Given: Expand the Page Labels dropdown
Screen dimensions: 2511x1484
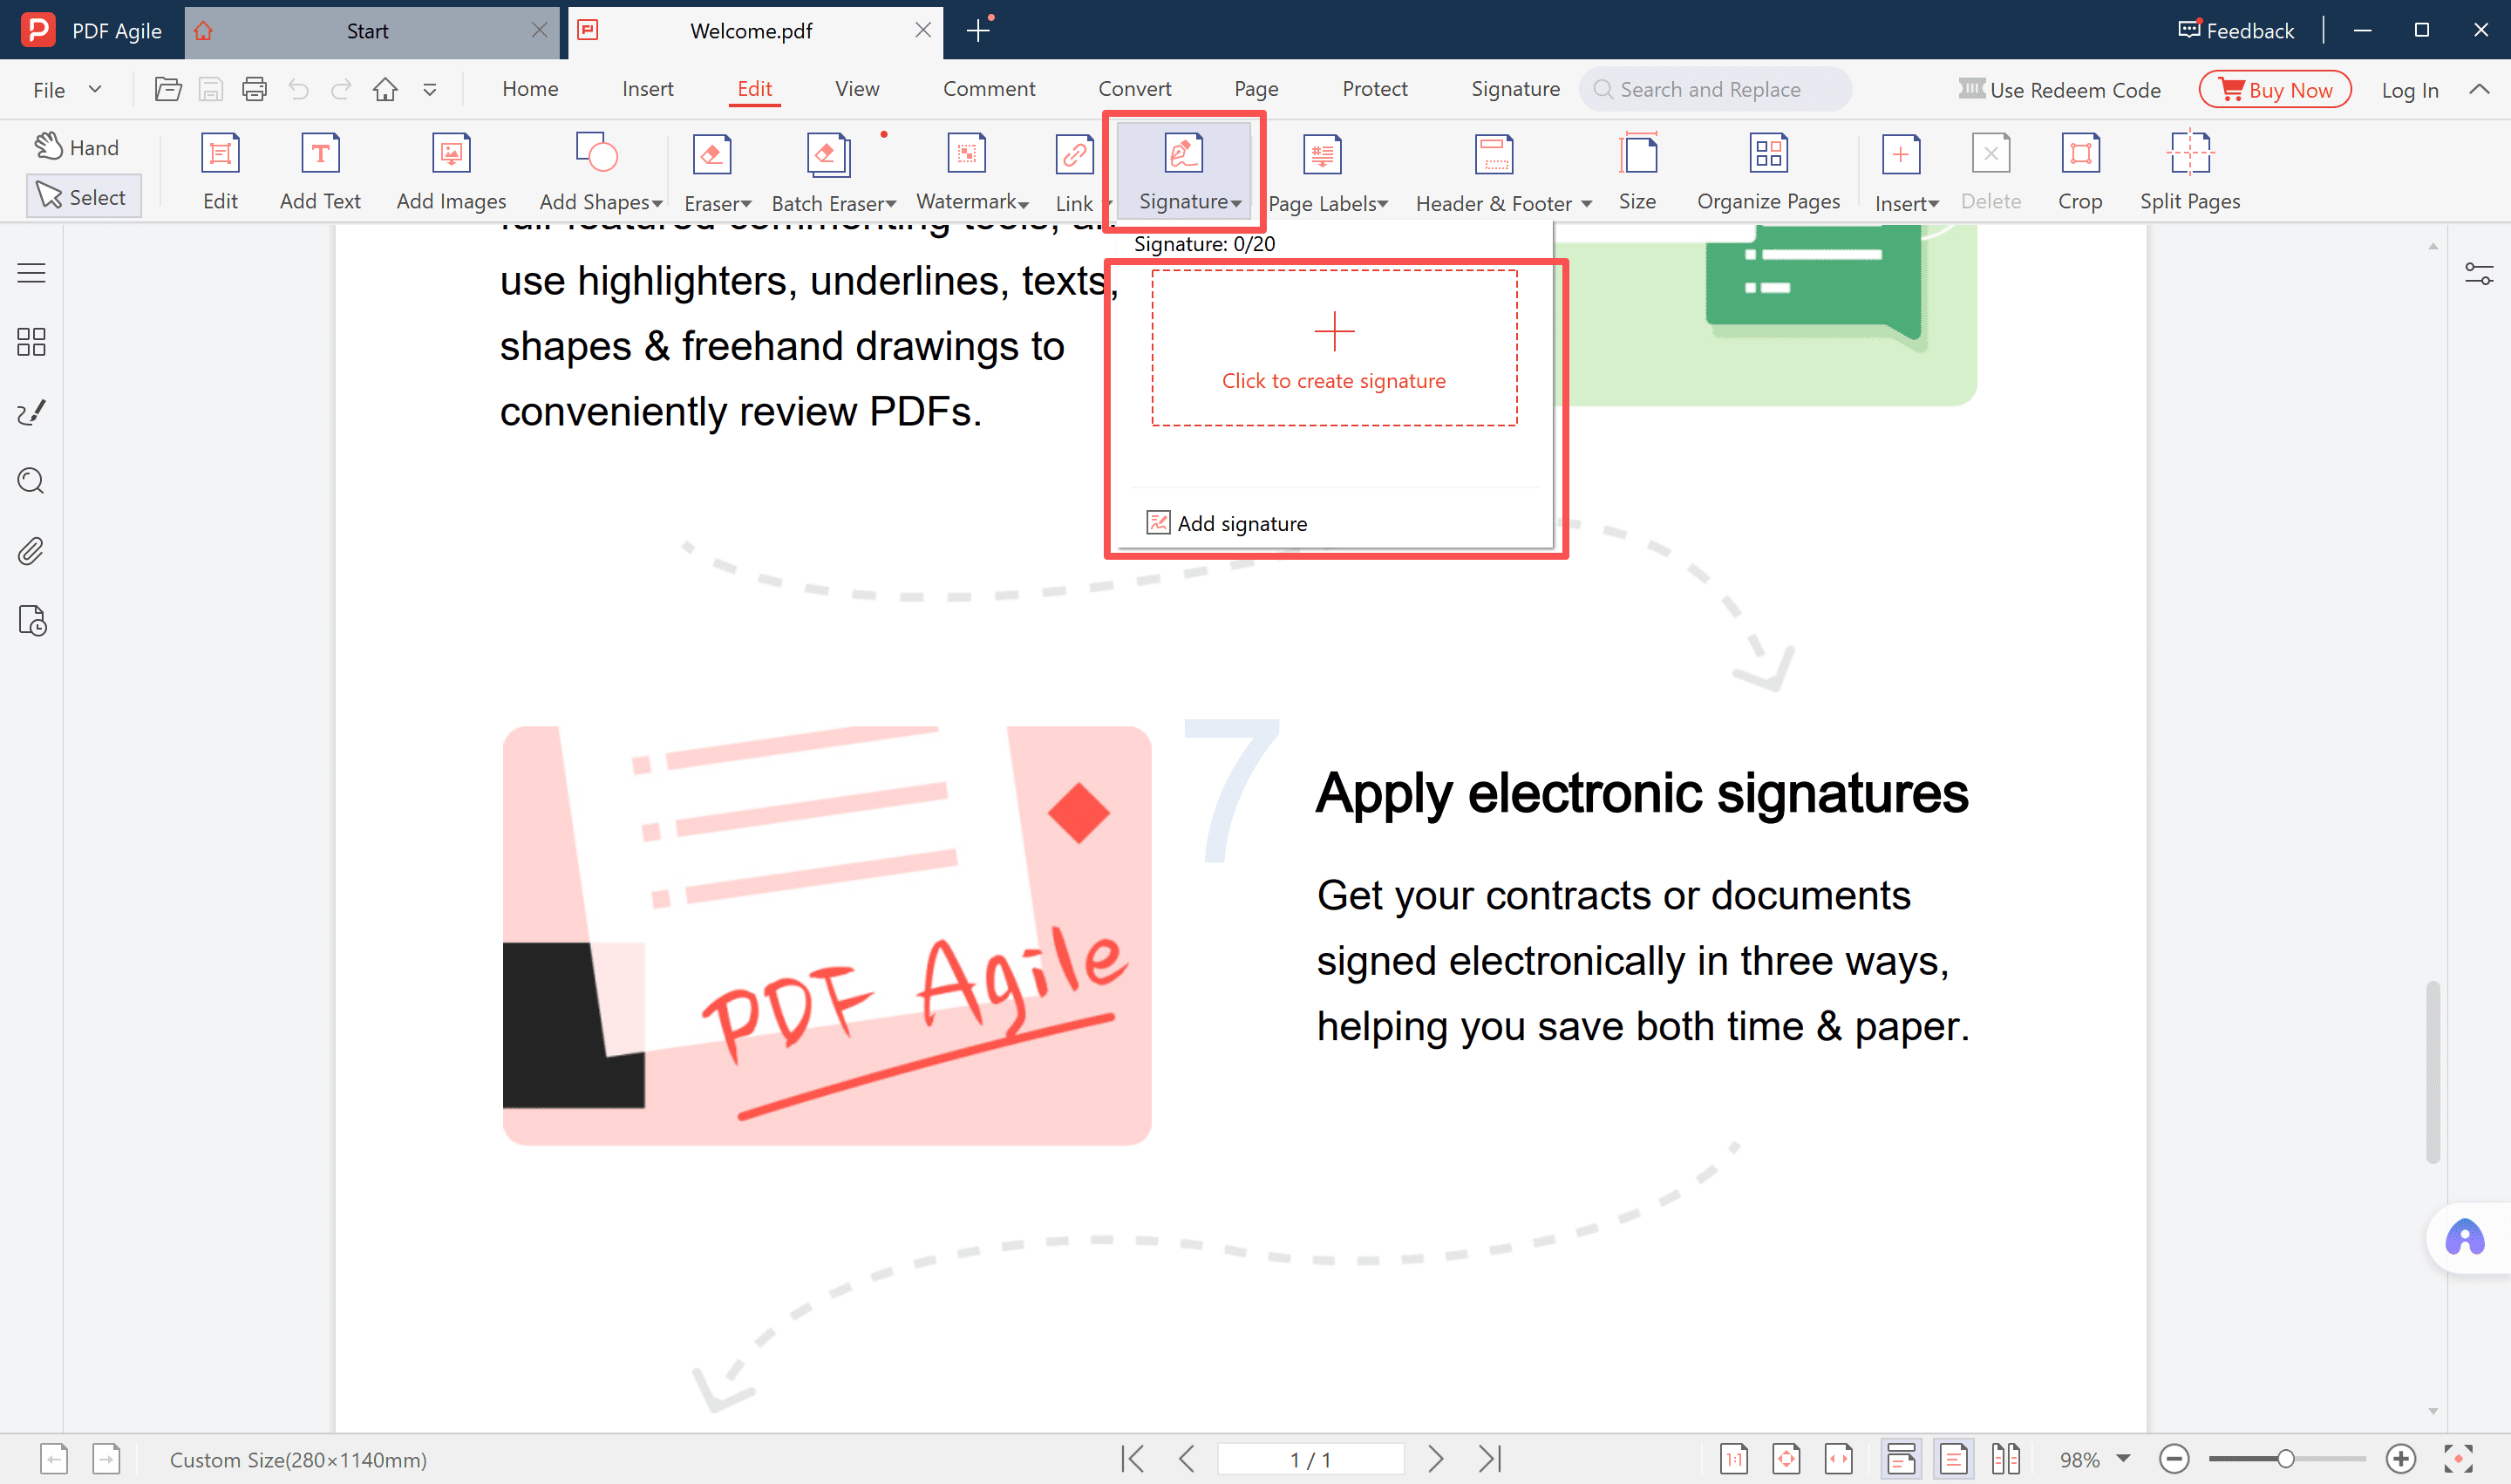Looking at the screenshot, I should 1383,204.
